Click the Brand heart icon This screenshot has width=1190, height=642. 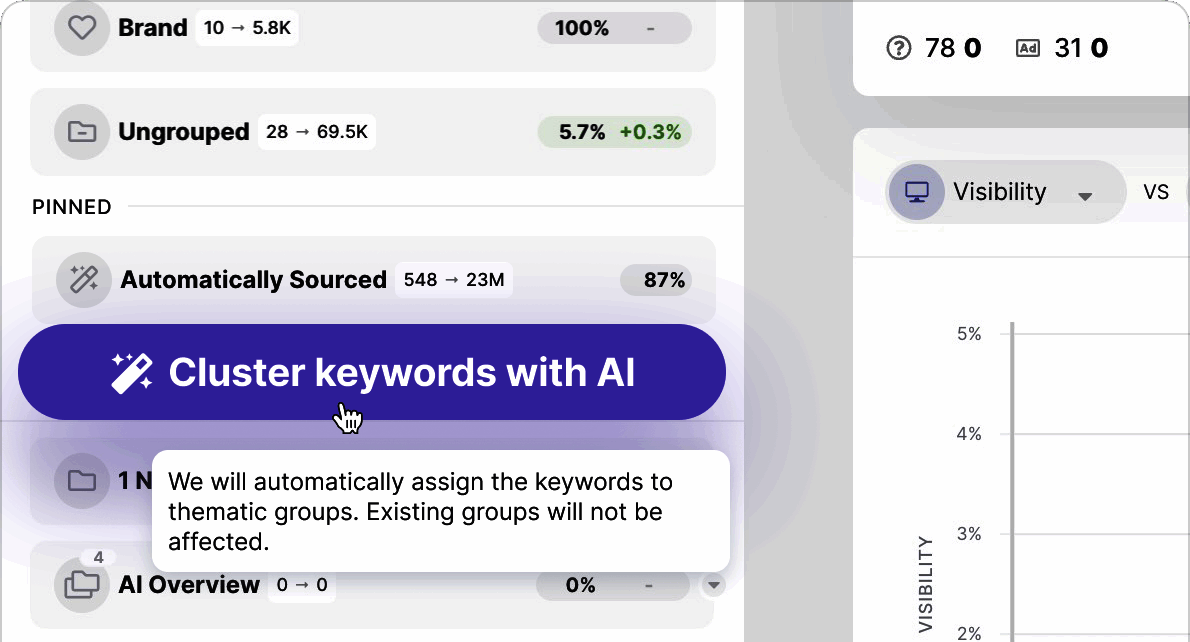81,28
